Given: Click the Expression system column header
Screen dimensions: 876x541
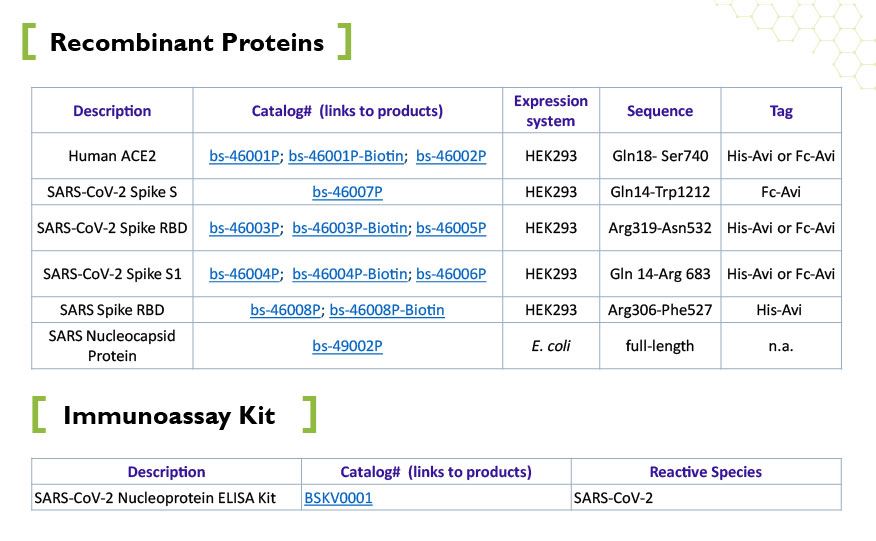Looking at the screenshot, I should [x=551, y=111].
